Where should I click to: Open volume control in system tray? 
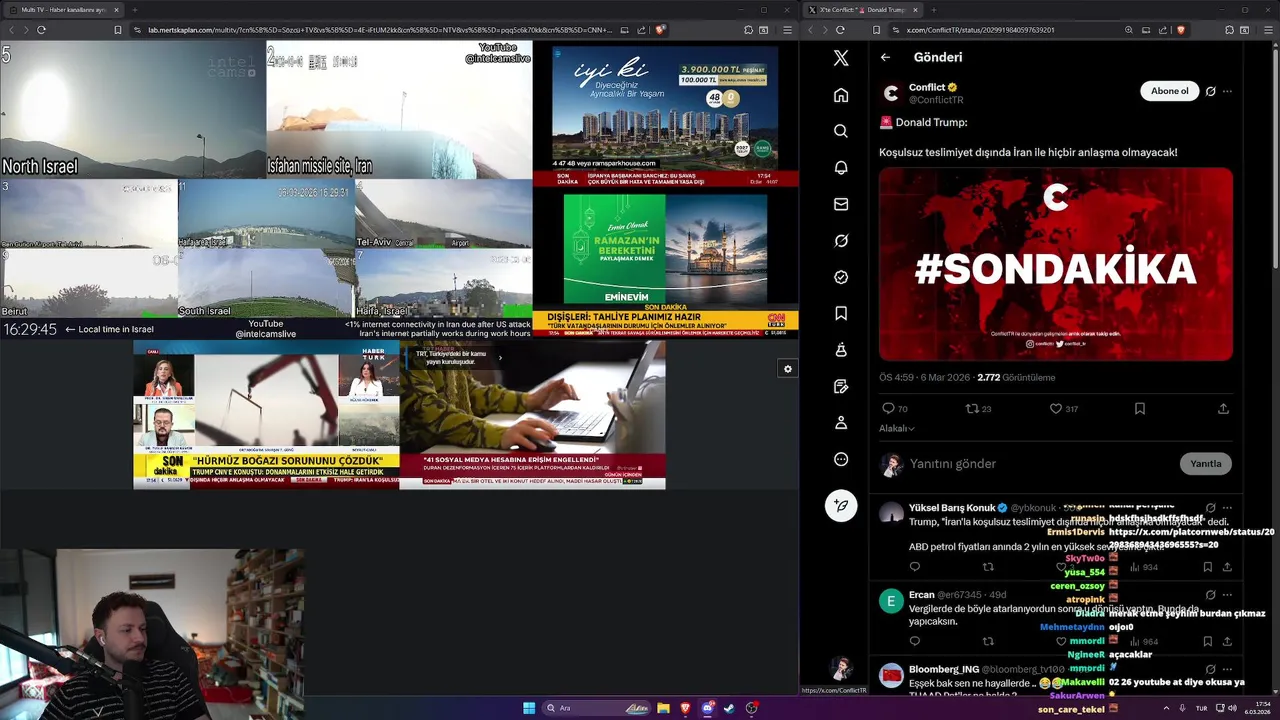coord(1233,708)
